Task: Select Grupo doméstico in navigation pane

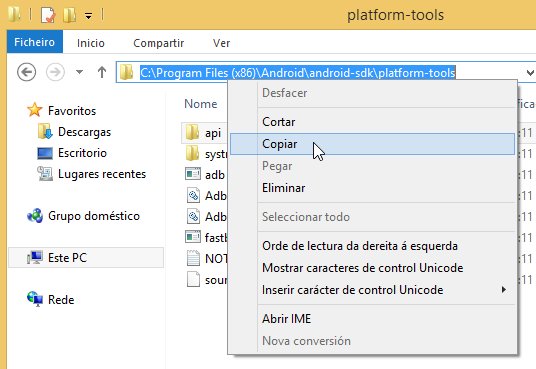Action: (x=94, y=216)
